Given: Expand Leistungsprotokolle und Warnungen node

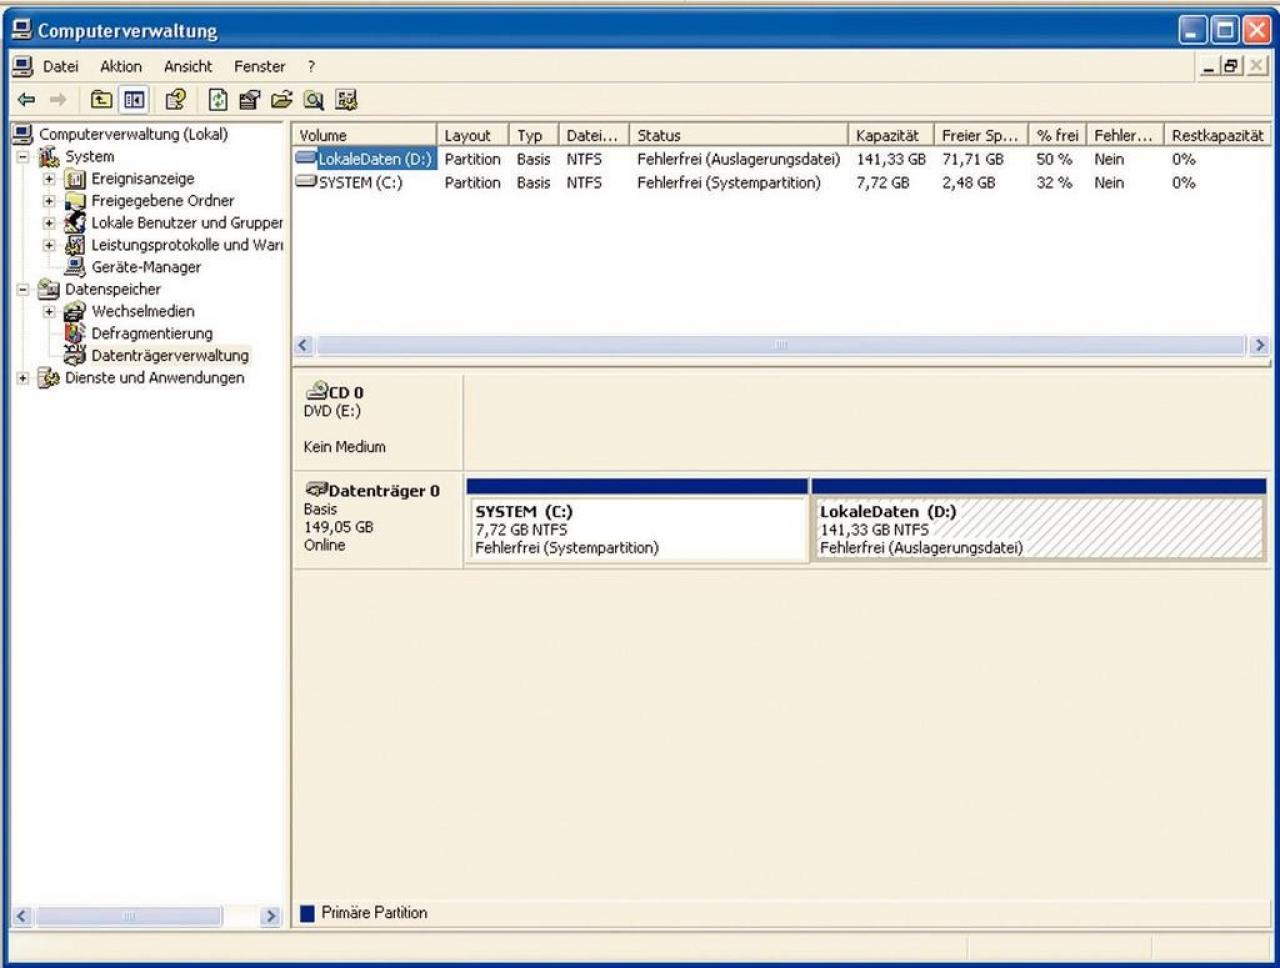Looking at the screenshot, I should pyautogui.click(x=49, y=245).
